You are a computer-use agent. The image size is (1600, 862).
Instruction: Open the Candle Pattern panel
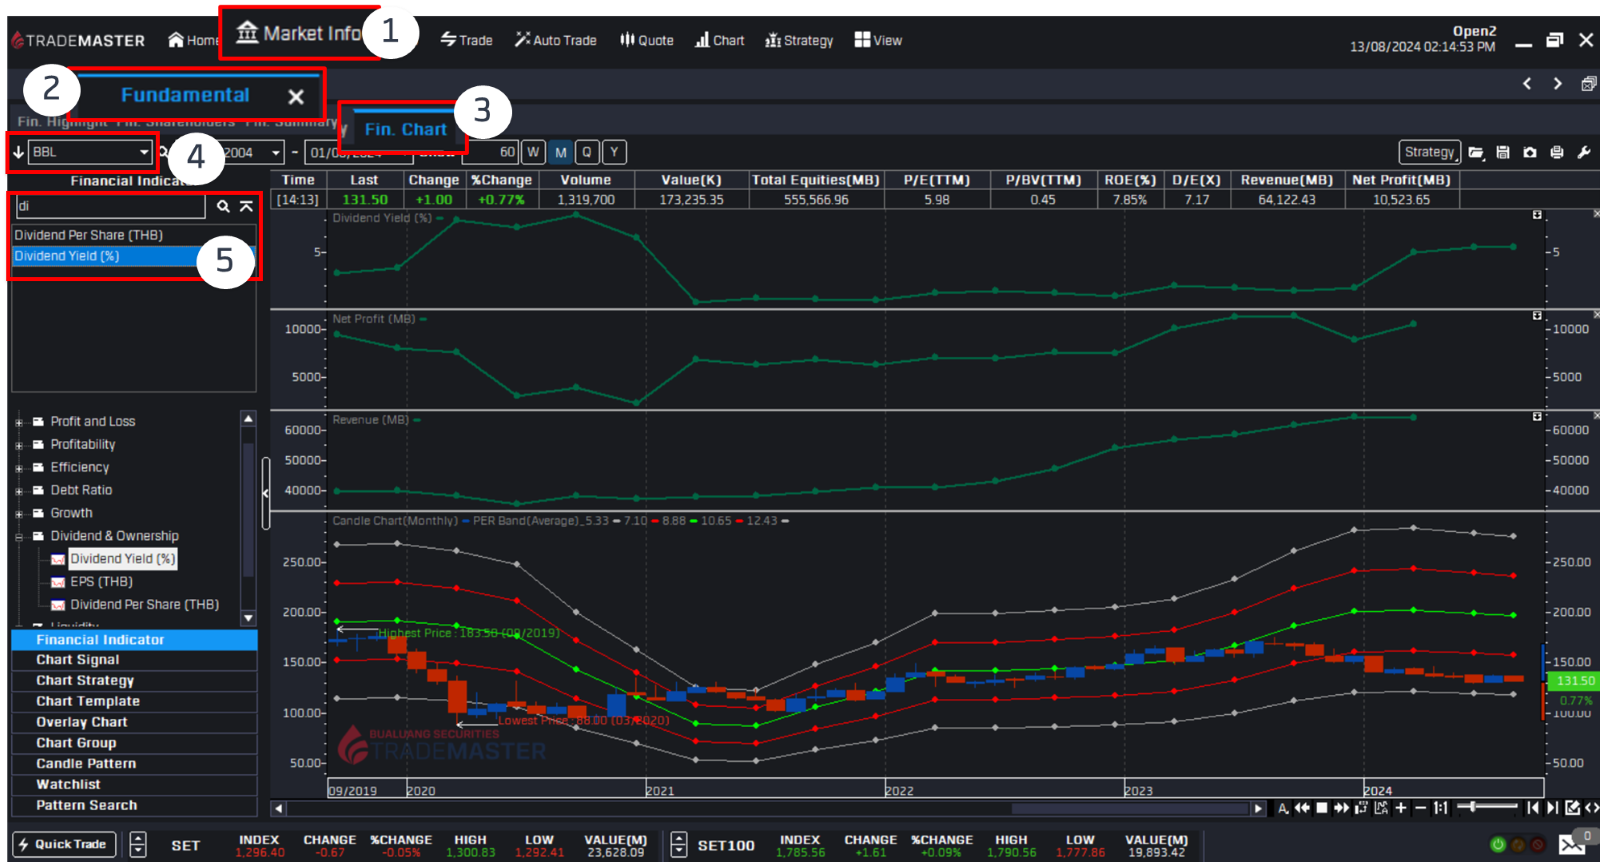tap(86, 763)
